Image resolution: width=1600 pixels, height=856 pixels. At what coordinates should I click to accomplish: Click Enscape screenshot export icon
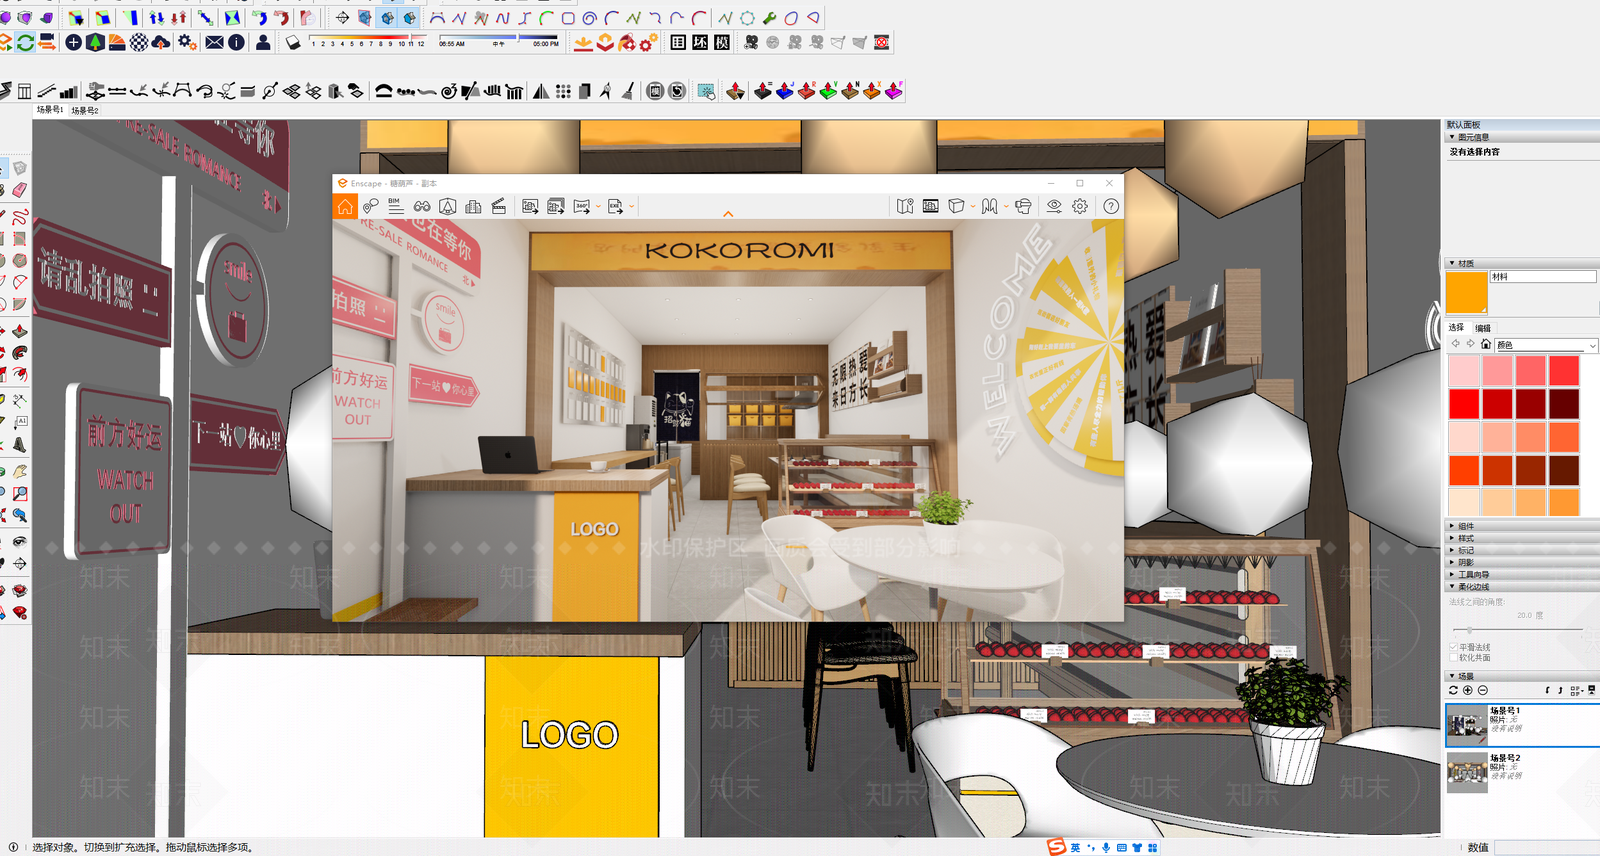click(x=530, y=206)
